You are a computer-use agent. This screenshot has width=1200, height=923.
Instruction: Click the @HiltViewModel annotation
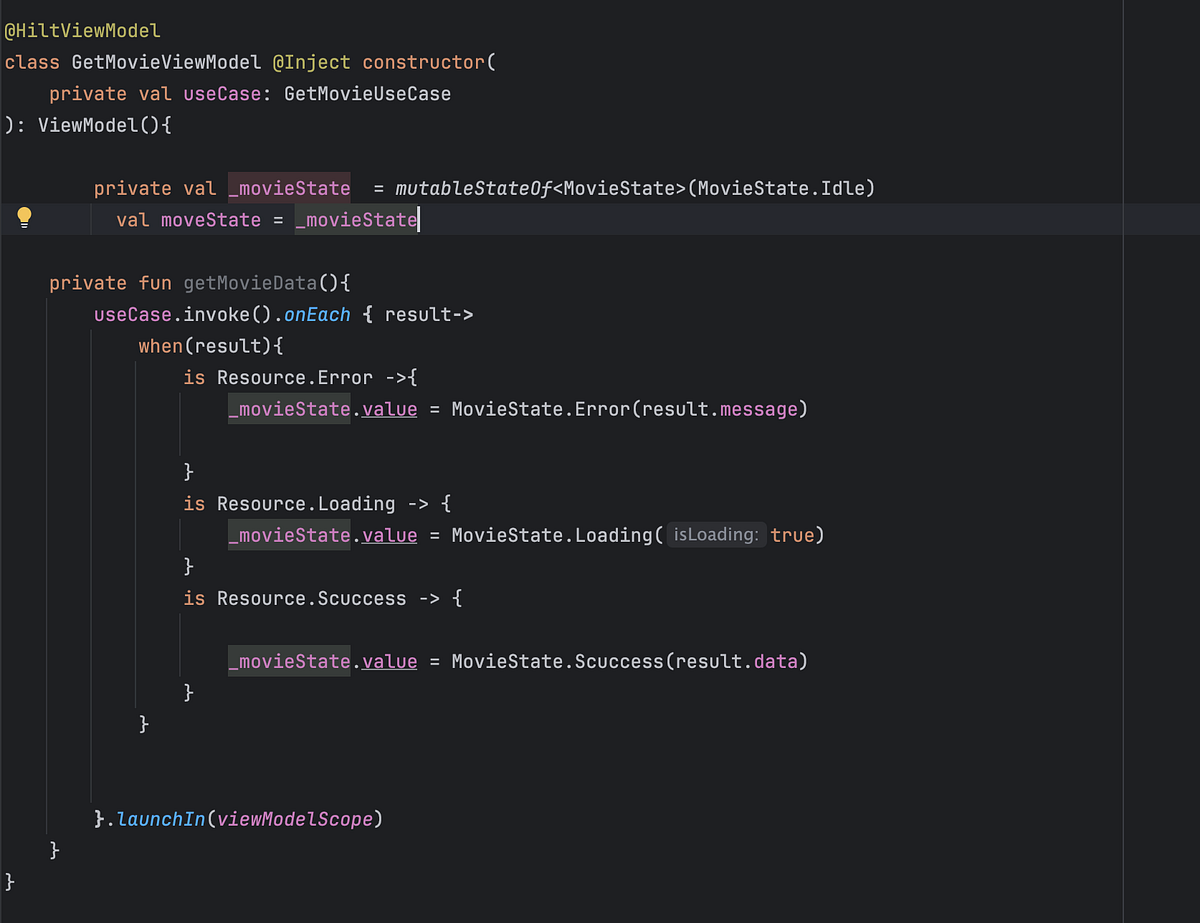point(82,30)
